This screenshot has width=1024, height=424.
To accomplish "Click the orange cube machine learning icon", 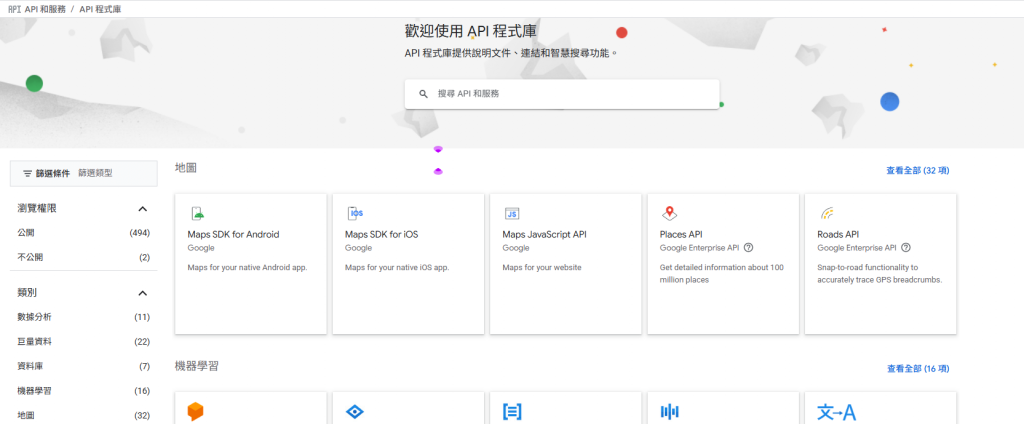I will pos(196,412).
